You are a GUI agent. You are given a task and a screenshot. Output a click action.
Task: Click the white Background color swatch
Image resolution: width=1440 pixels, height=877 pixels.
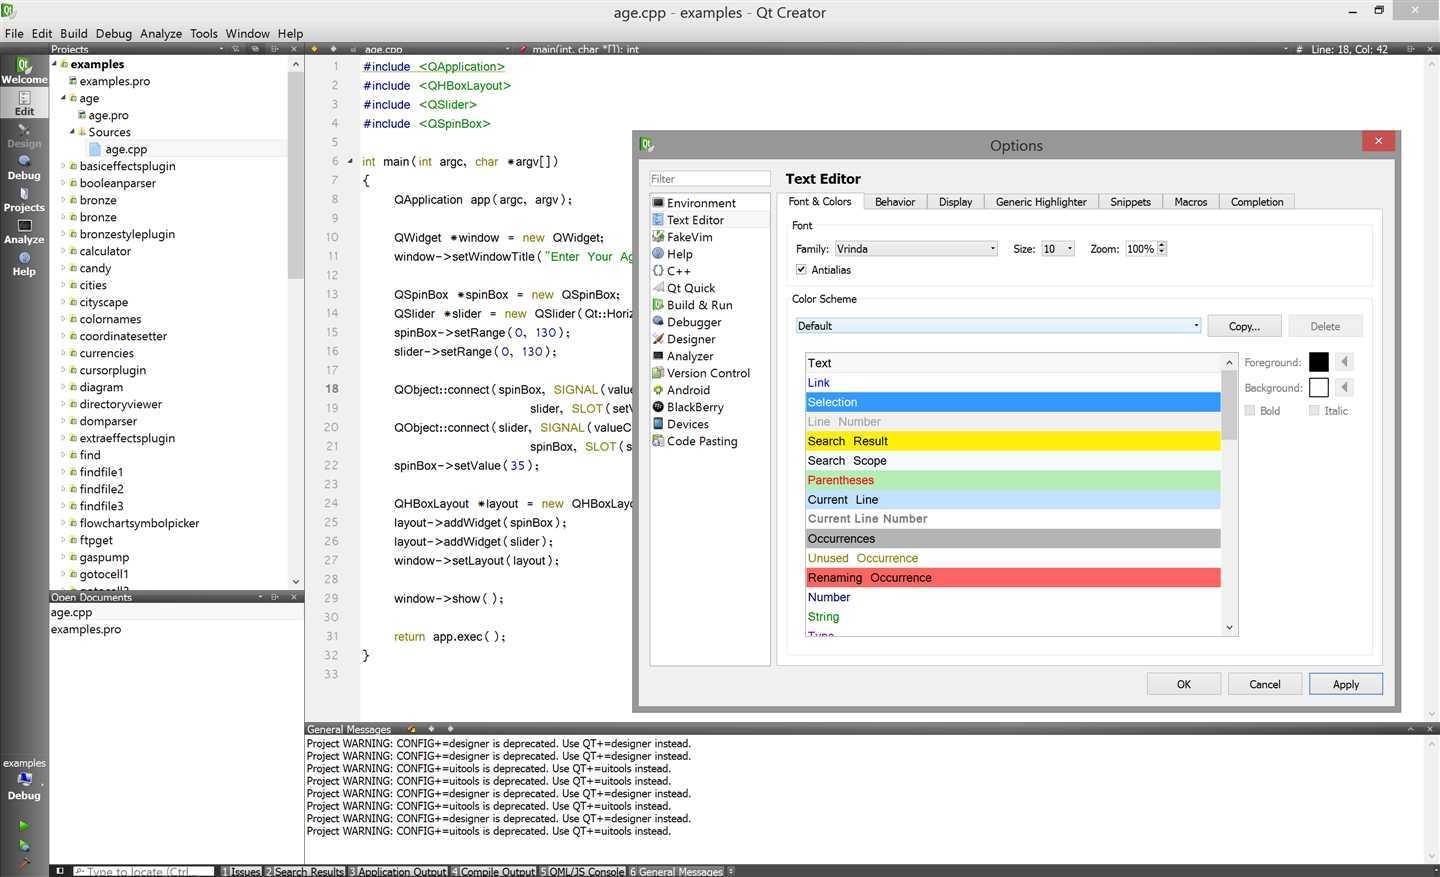coord(1319,387)
